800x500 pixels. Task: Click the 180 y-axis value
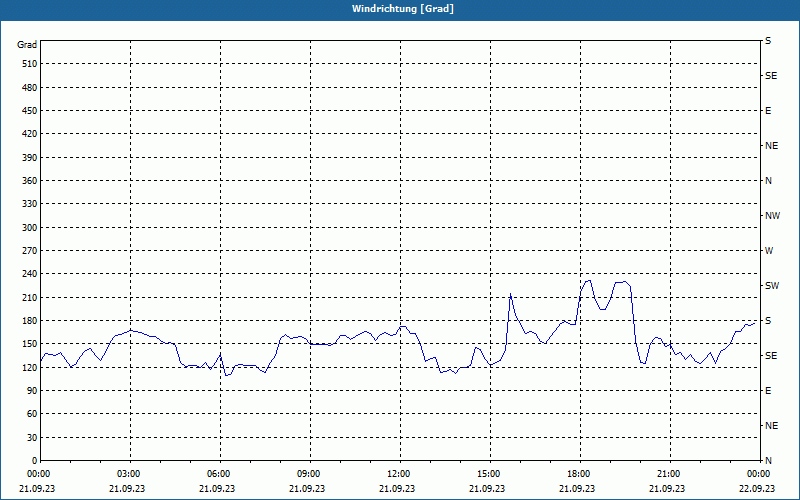[x=30, y=321]
